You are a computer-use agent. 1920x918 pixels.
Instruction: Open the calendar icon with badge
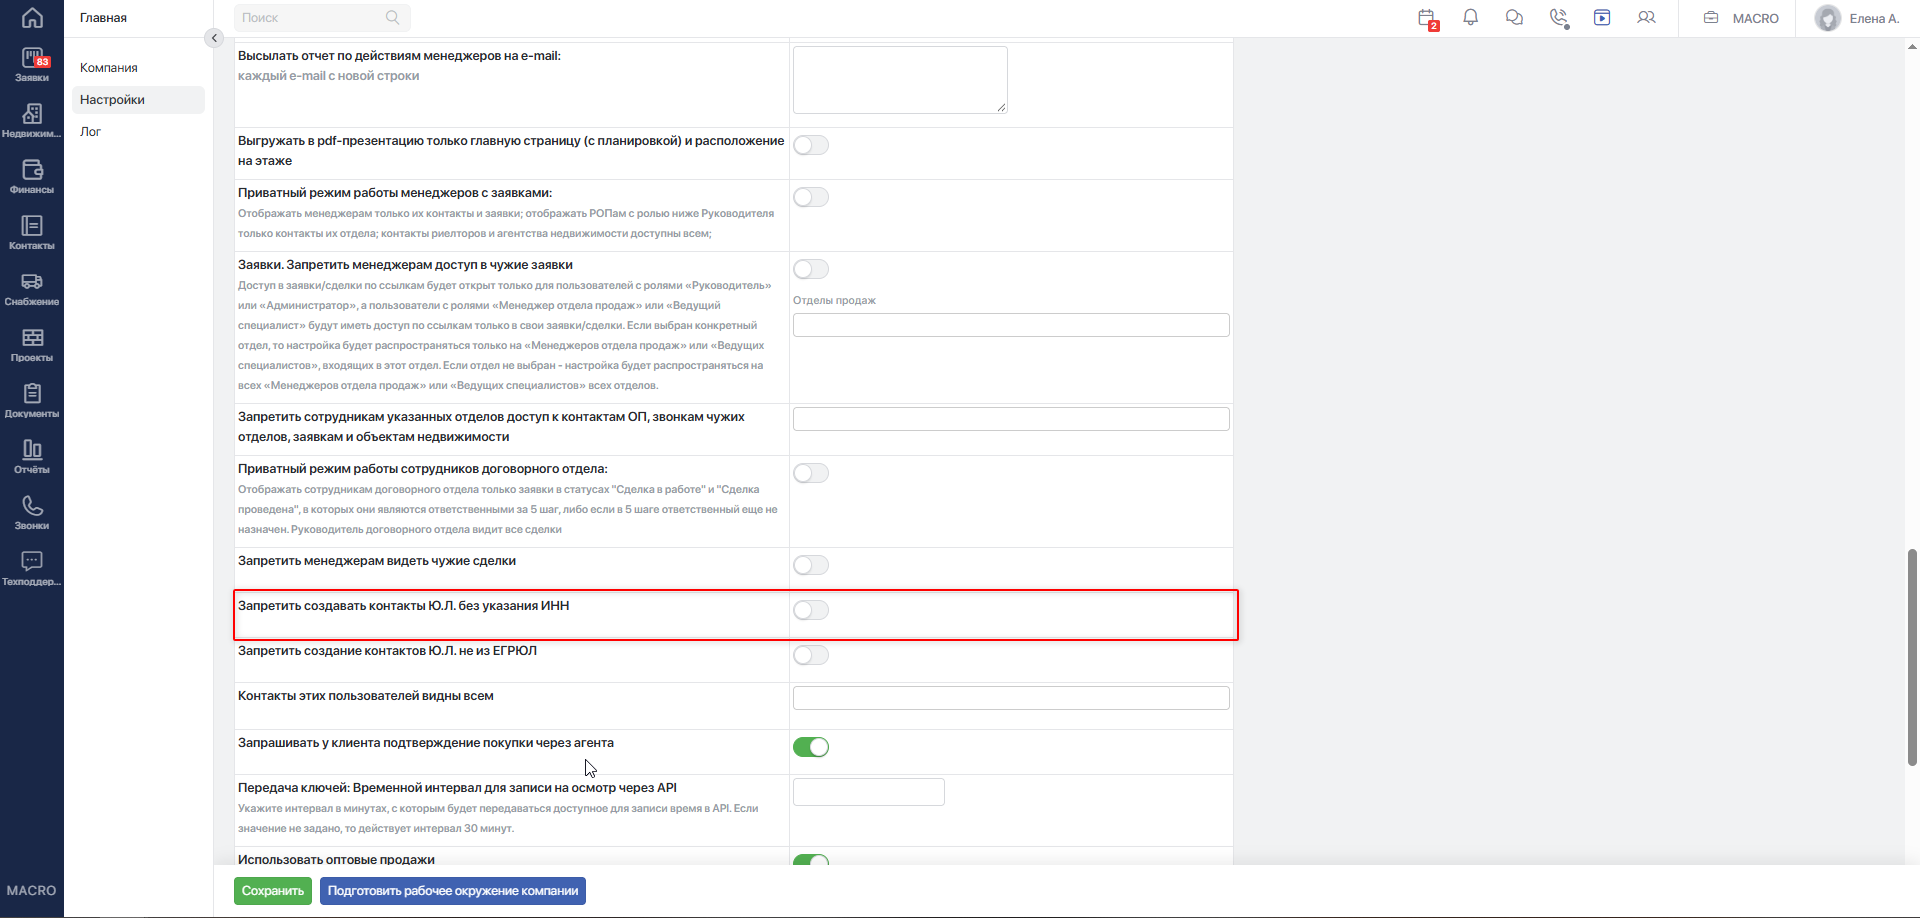coord(1427,18)
